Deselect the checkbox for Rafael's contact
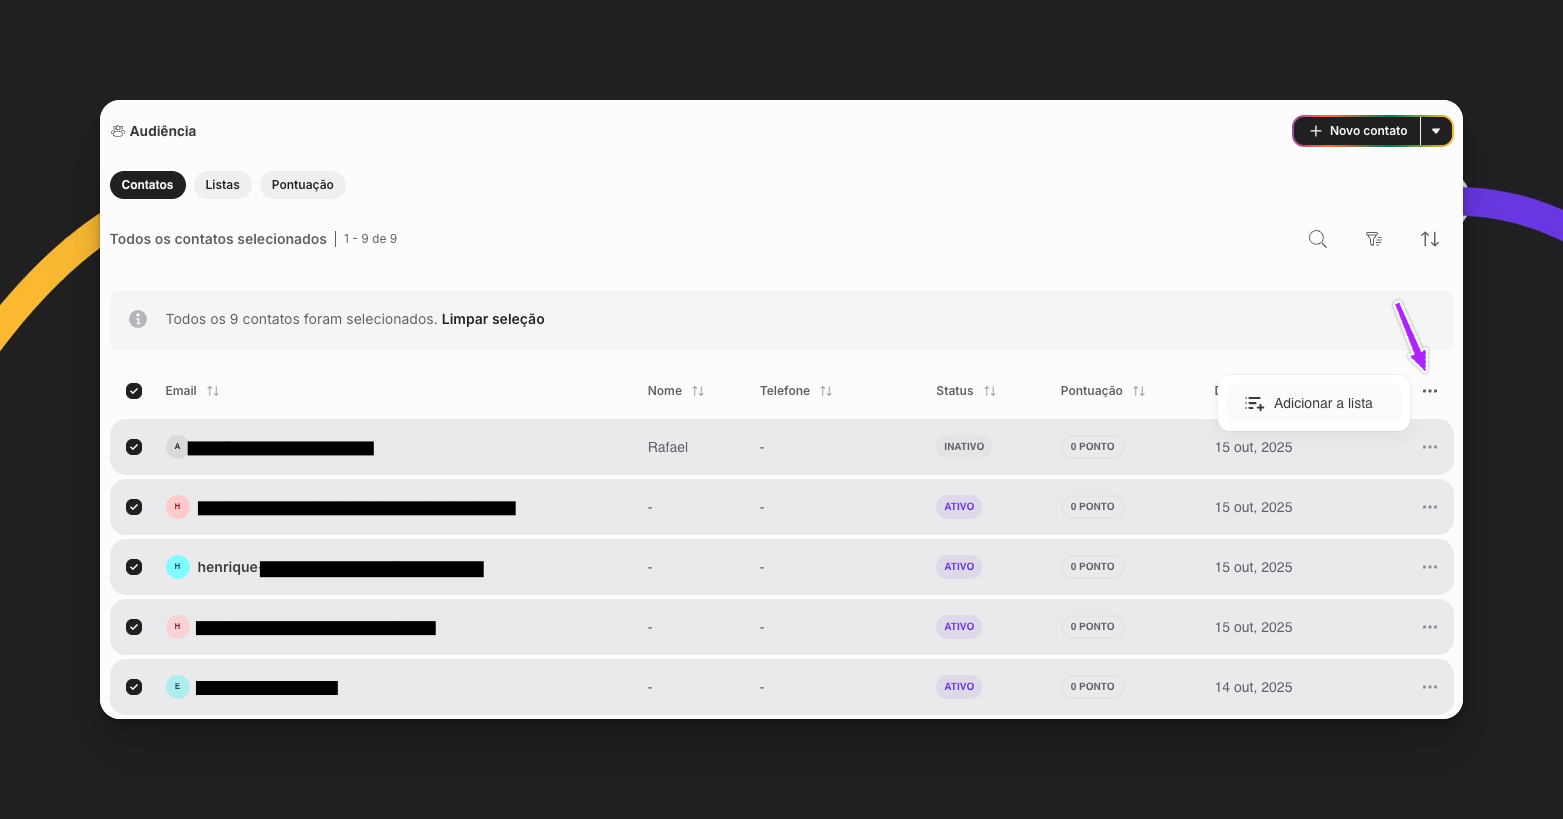1563x819 pixels. point(134,447)
